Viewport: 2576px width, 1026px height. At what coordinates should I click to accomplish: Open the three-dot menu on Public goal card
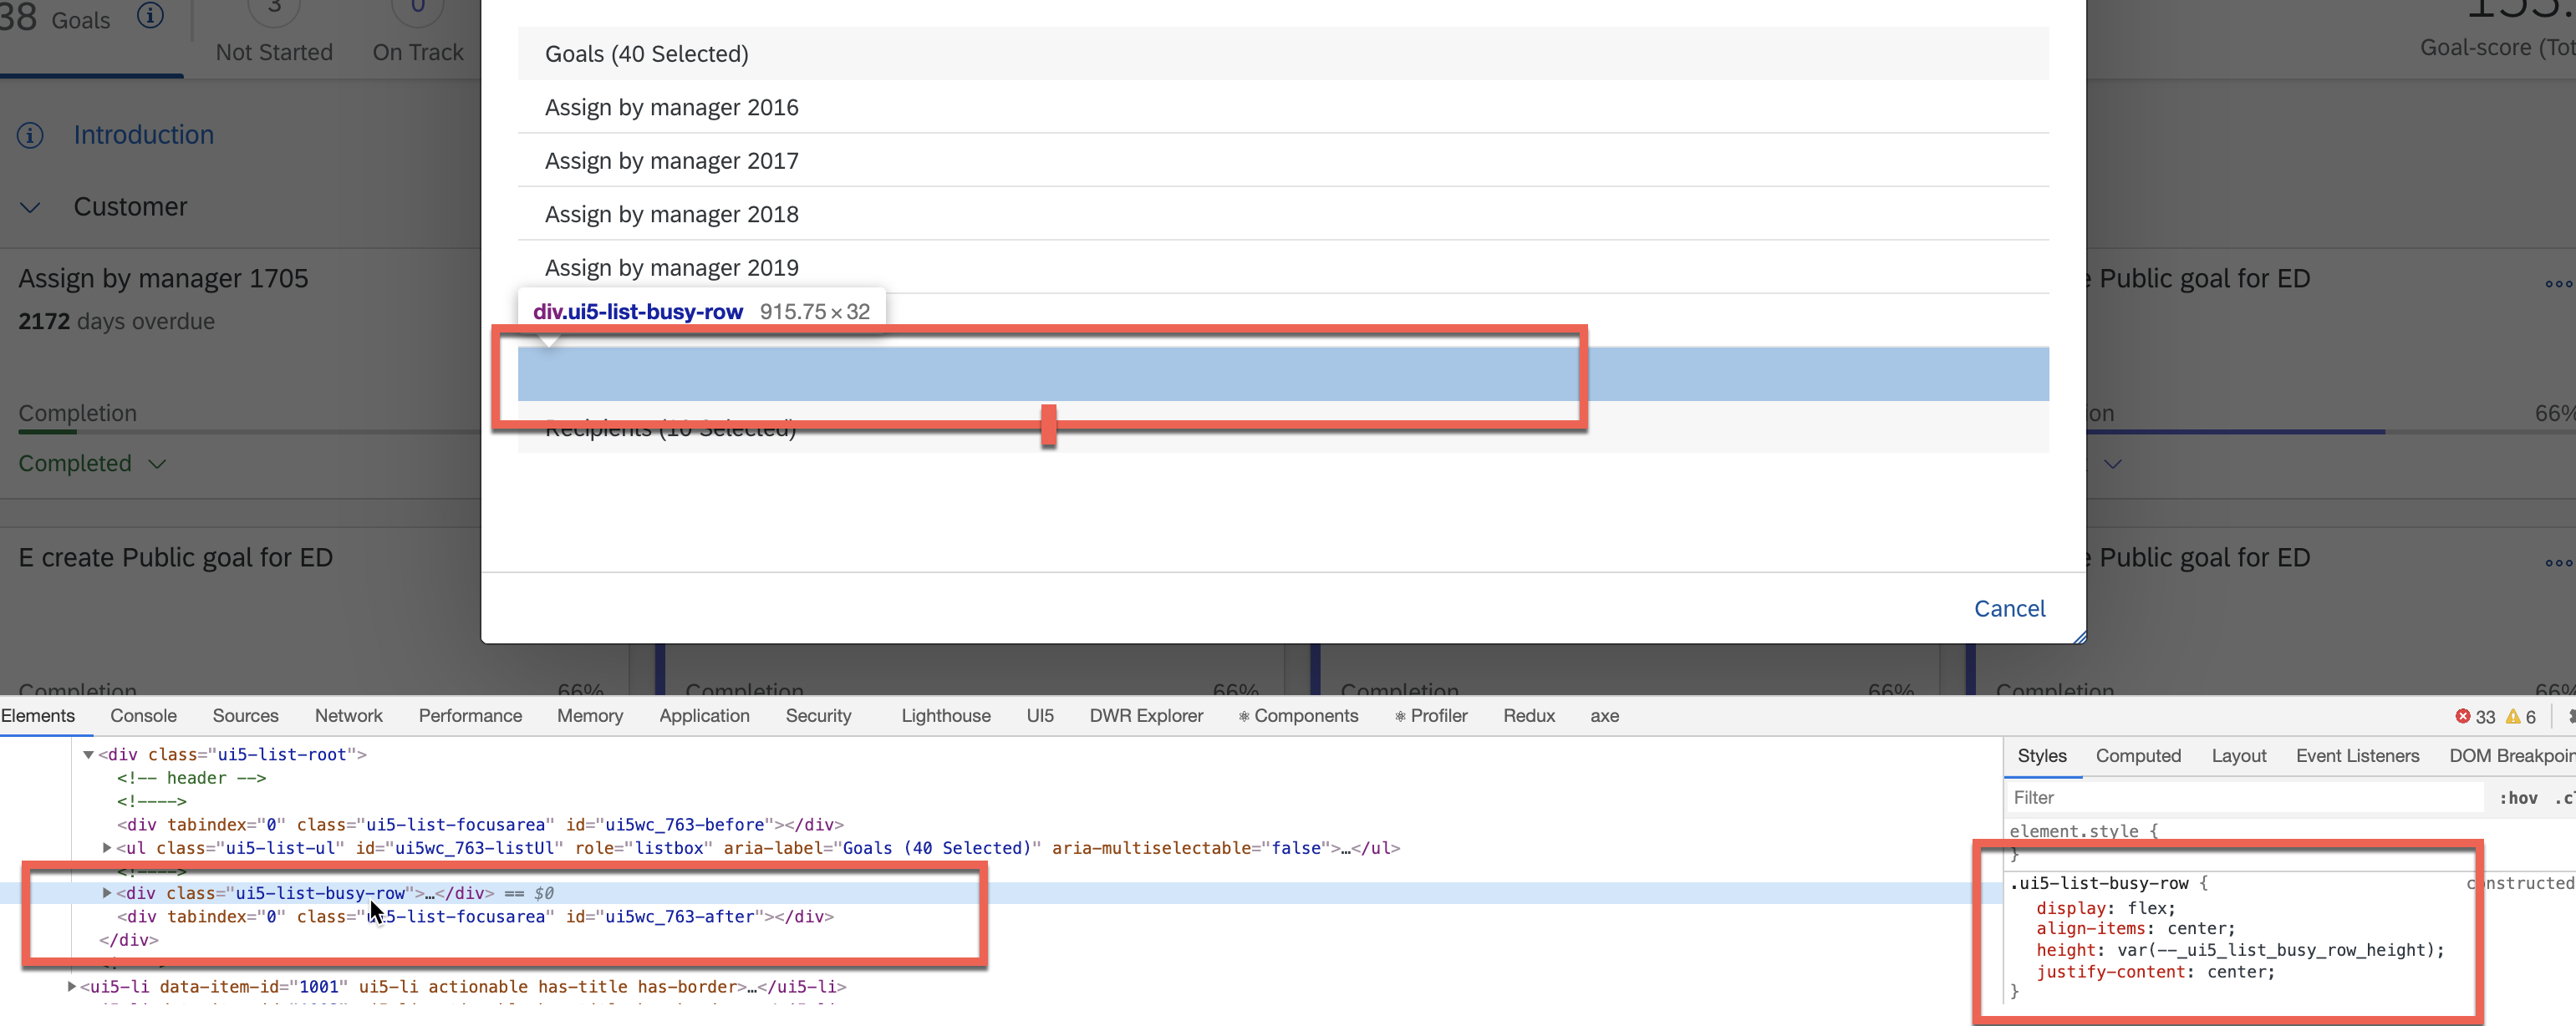point(2558,284)
